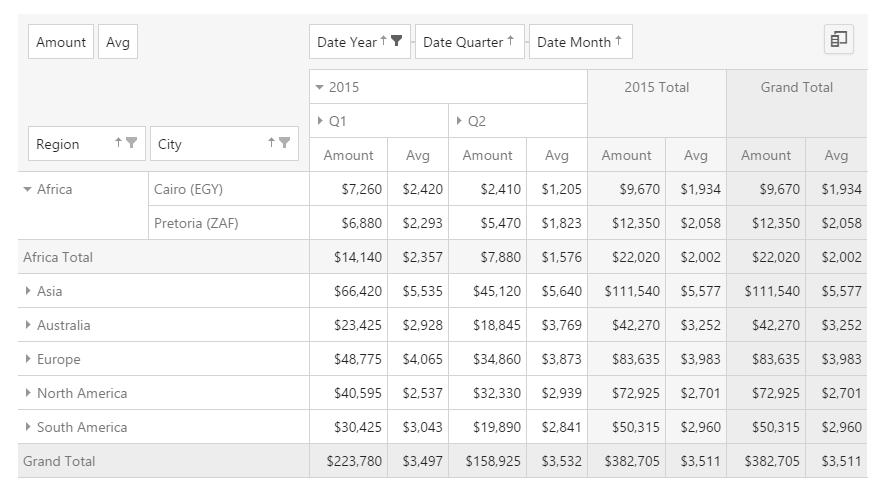Expand the Asia region row
The width and height of the screenshot is (886, 493).
(28, 291)
